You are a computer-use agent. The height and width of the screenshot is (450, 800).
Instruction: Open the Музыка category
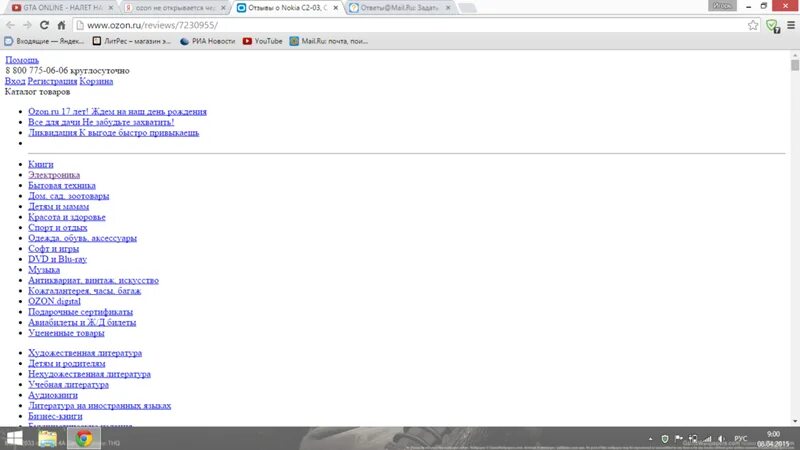(44, 270)
